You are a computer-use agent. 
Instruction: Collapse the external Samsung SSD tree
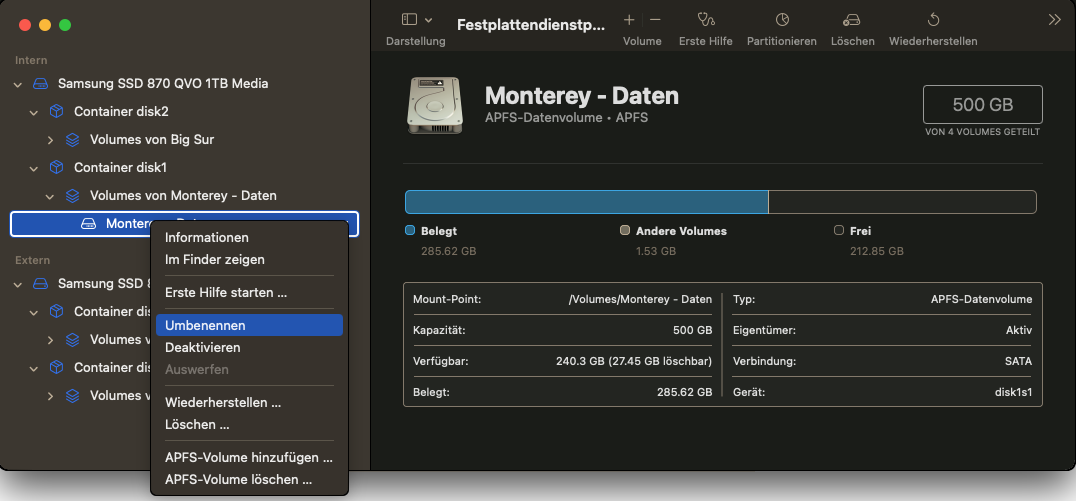click(x=18, y=283)
